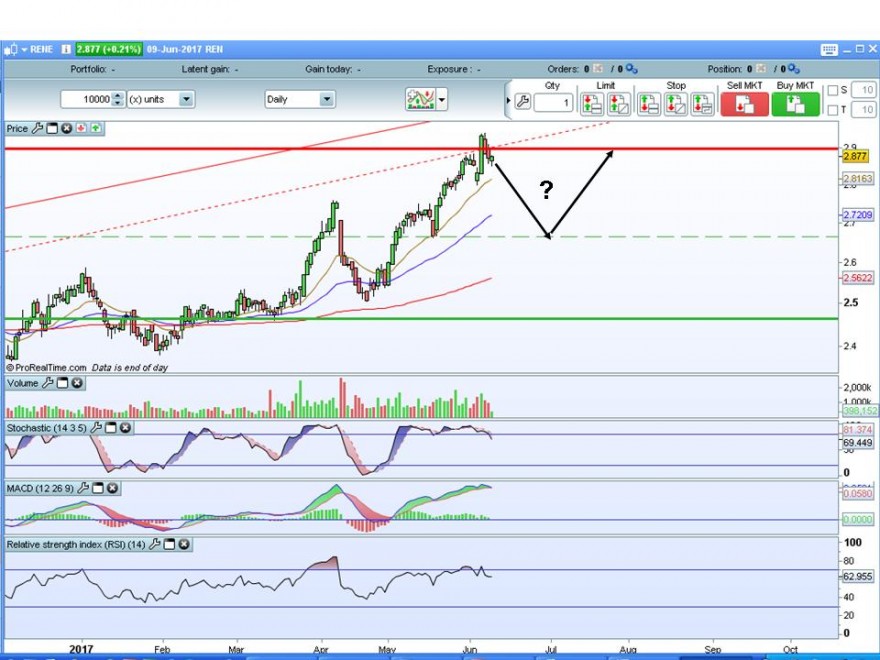The height and width of the screenshot is (660, 880).
Task: Click first Stop order icon
Action: (649, 104)
